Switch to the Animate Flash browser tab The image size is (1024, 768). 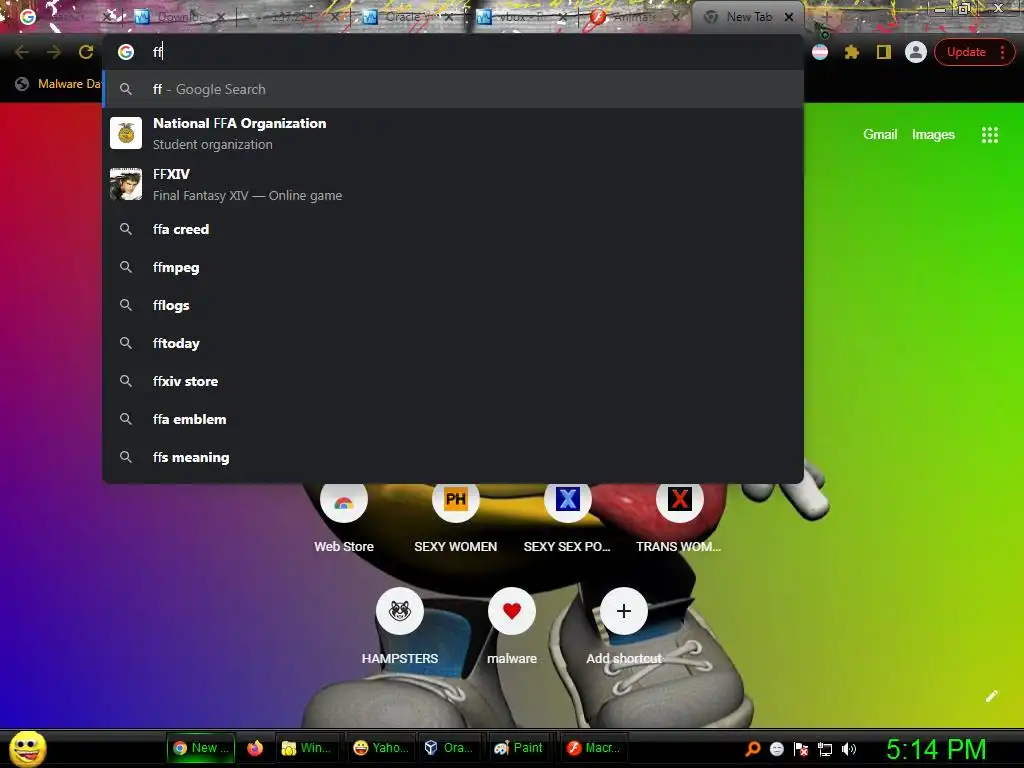tap(632, 17)
